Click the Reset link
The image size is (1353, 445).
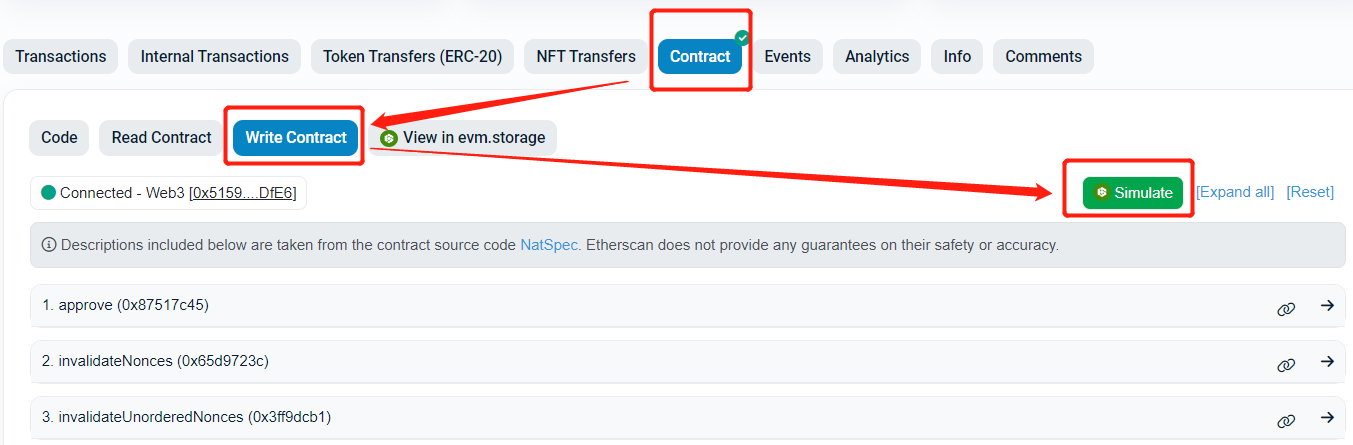point(1310,192)
